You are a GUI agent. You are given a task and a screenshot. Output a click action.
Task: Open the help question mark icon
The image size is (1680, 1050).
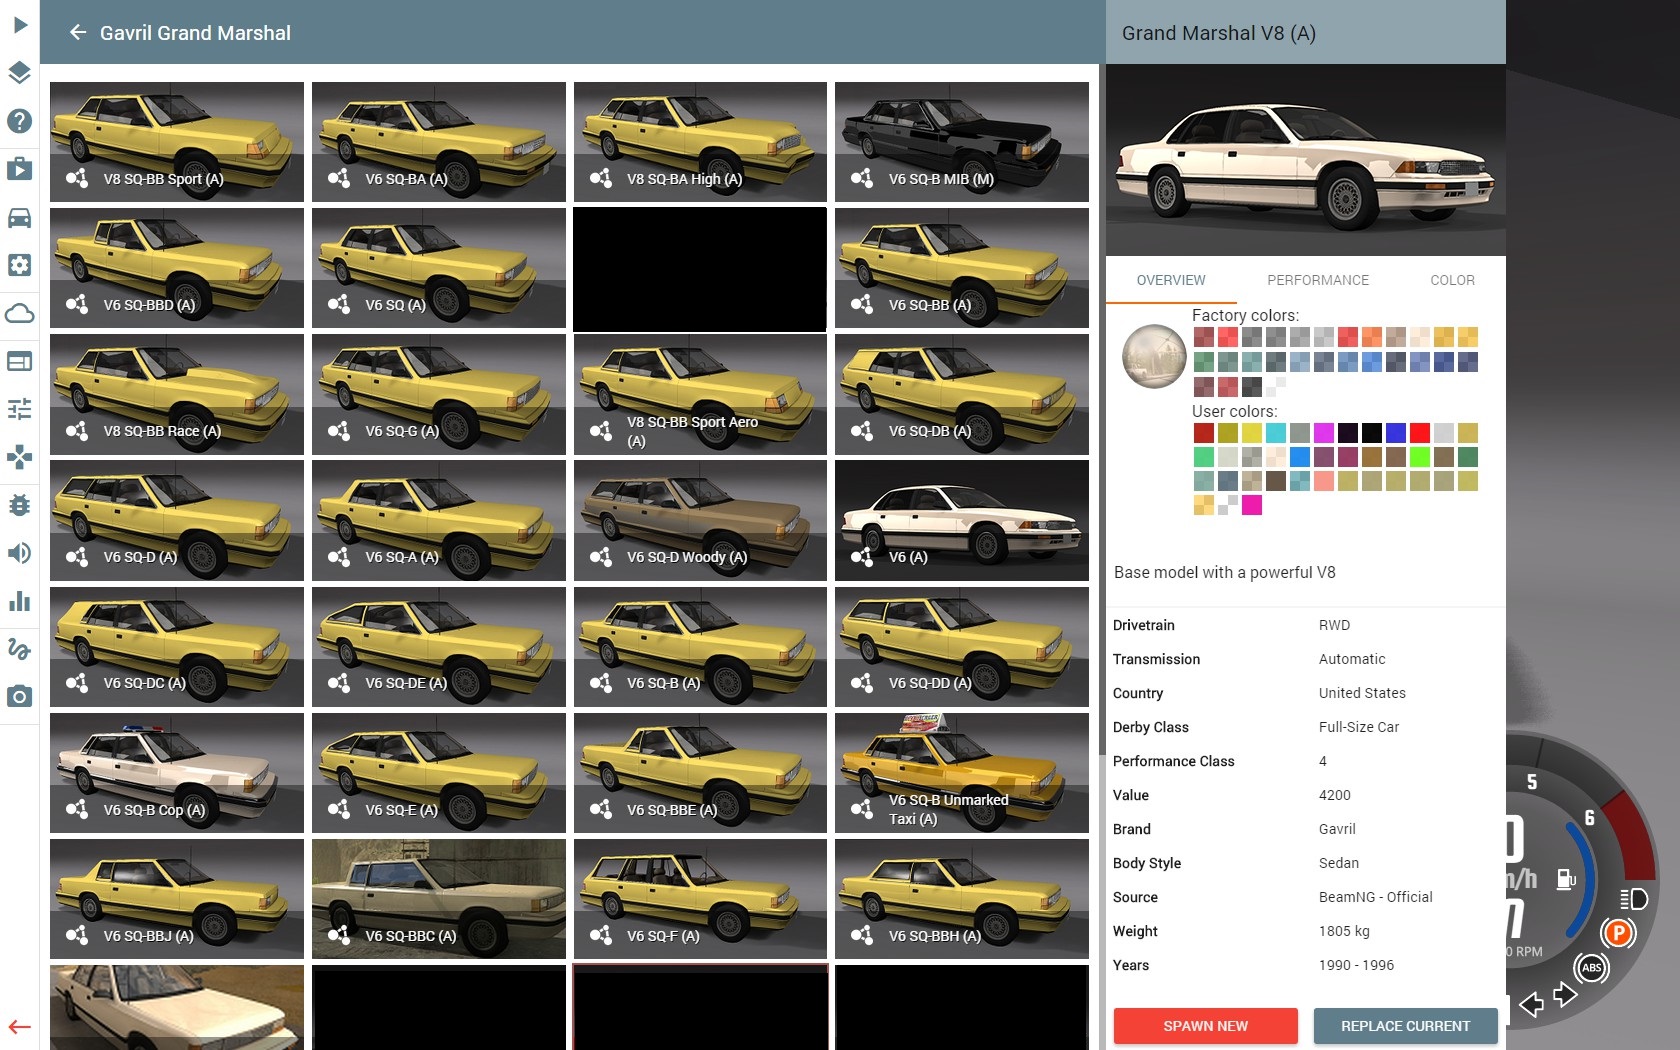tap(19, 121)
